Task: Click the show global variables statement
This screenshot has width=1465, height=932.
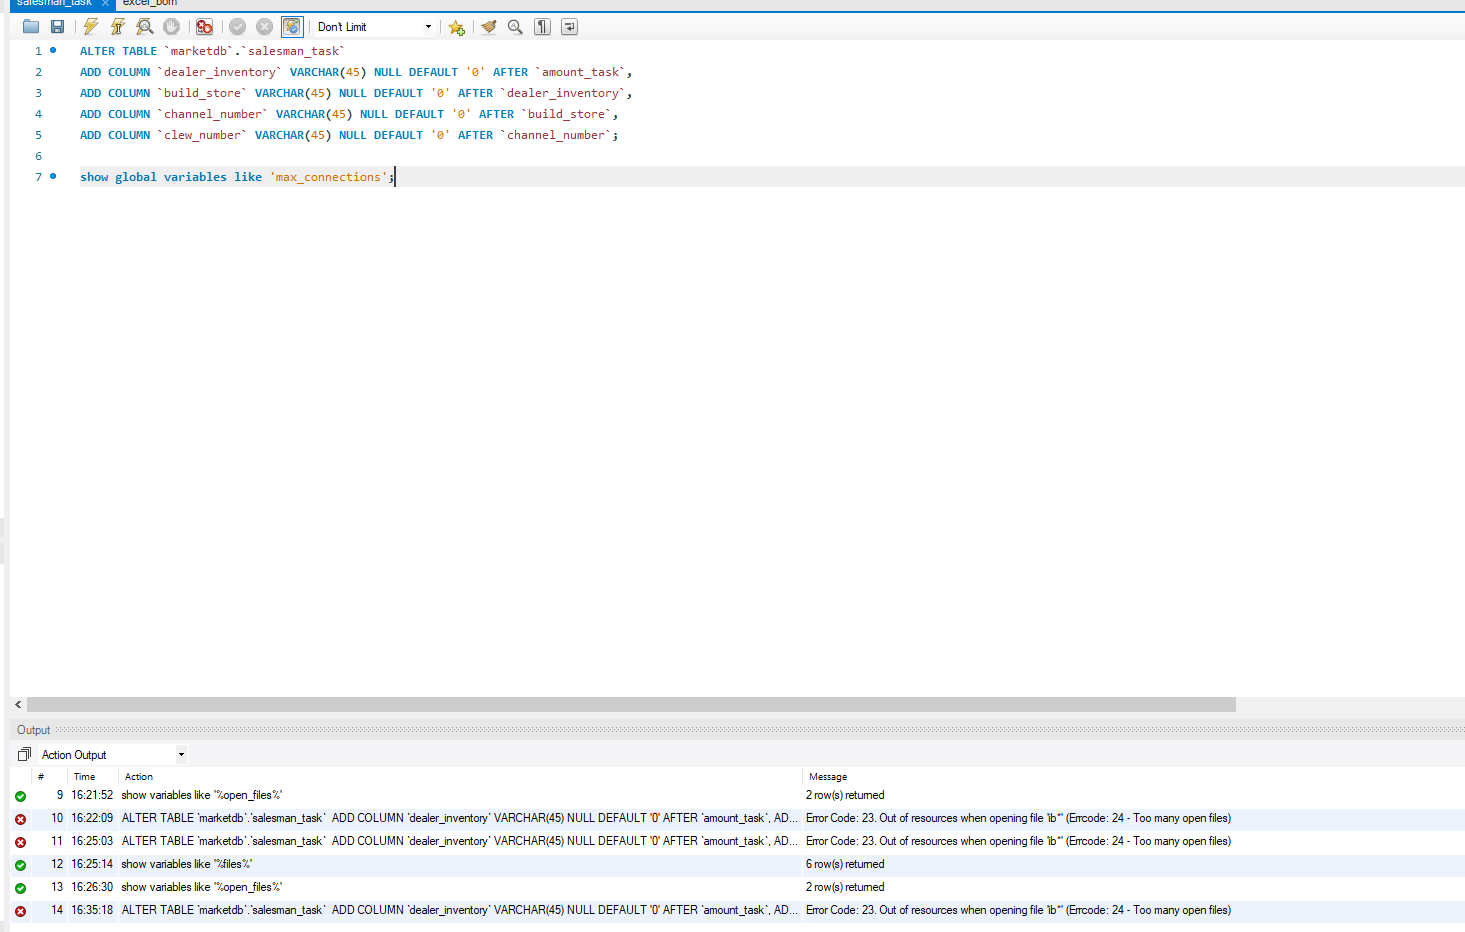Action: point(237,177)
